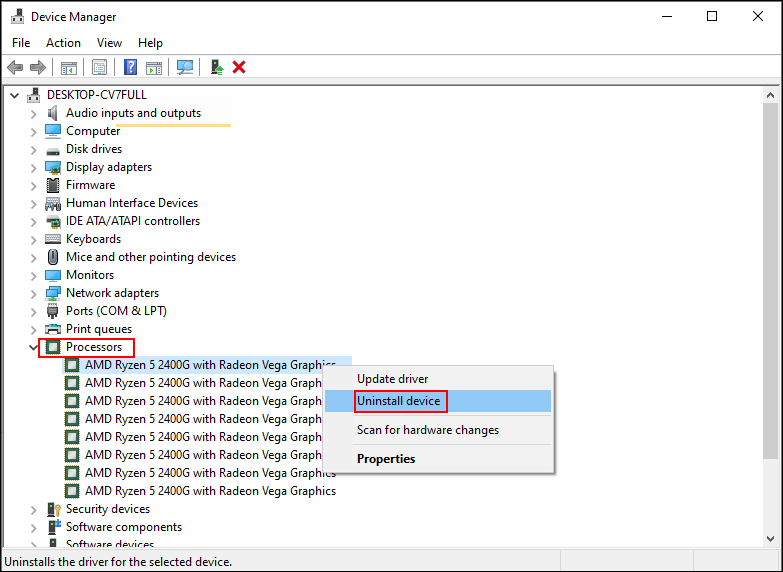The width and height of the screenshot is (783, 572).
Task: Click the drive icon next to Disk drives
Action: point(52,150)
